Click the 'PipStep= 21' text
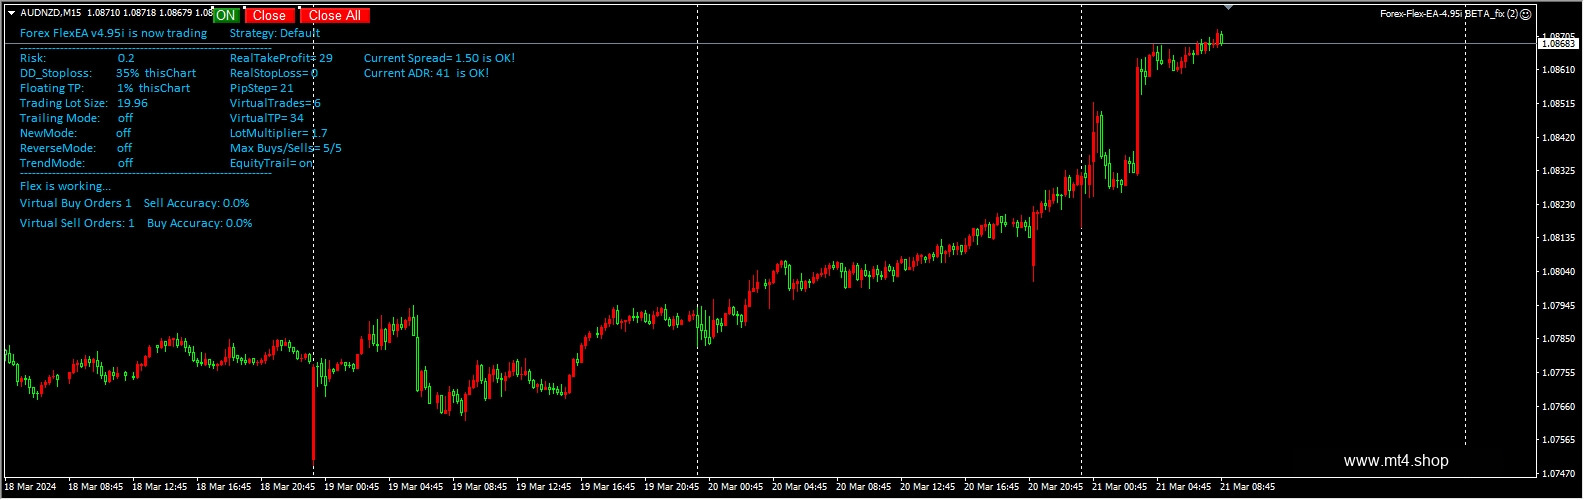1584x500 pixels. [262, 88]
